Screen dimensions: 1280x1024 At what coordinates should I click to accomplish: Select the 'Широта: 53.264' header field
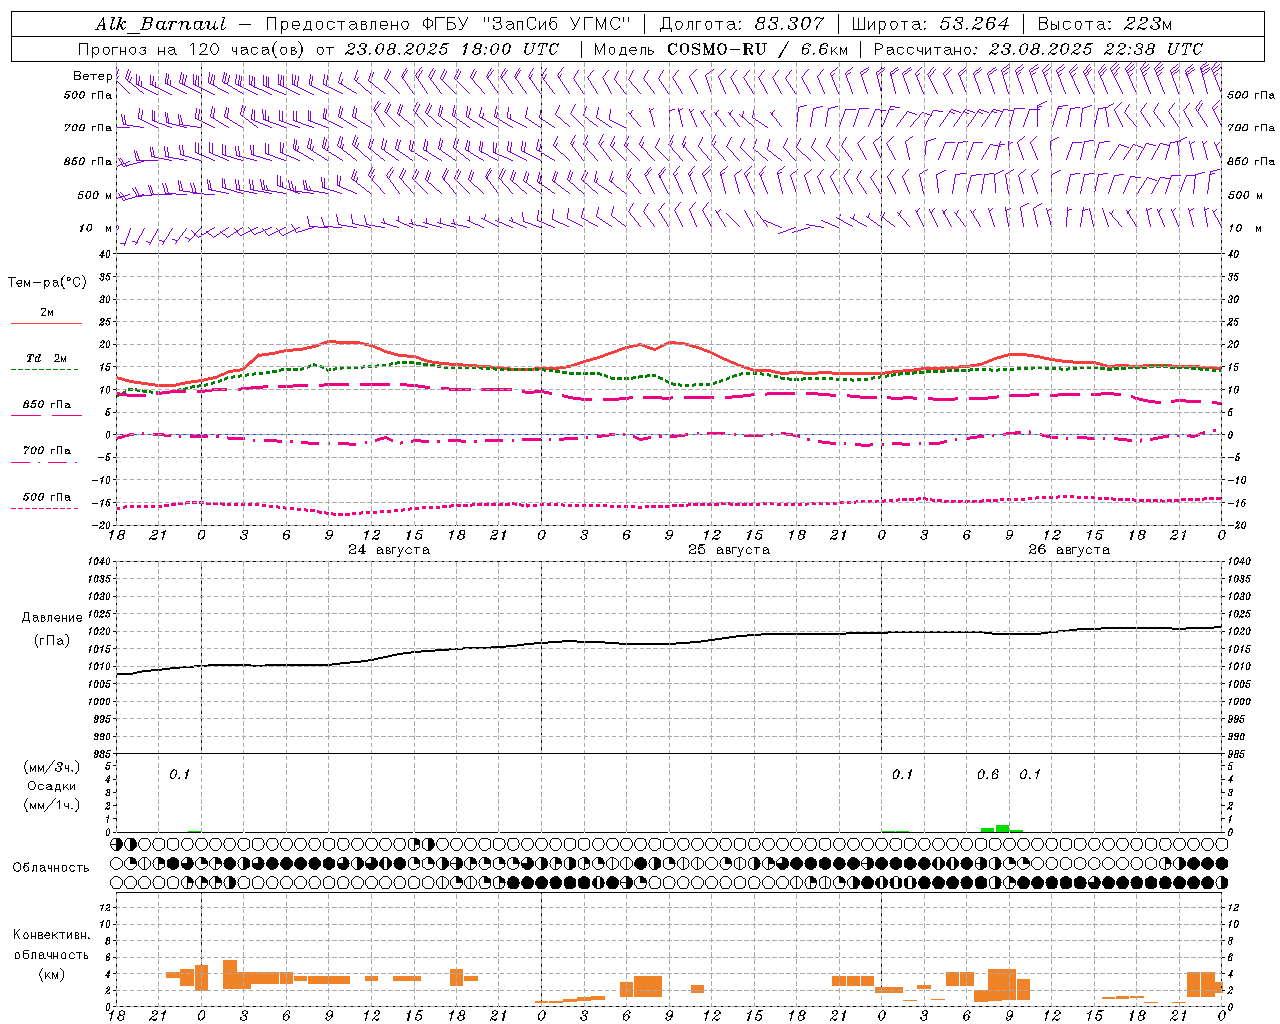pyautogui.click(x=930, y=24)
